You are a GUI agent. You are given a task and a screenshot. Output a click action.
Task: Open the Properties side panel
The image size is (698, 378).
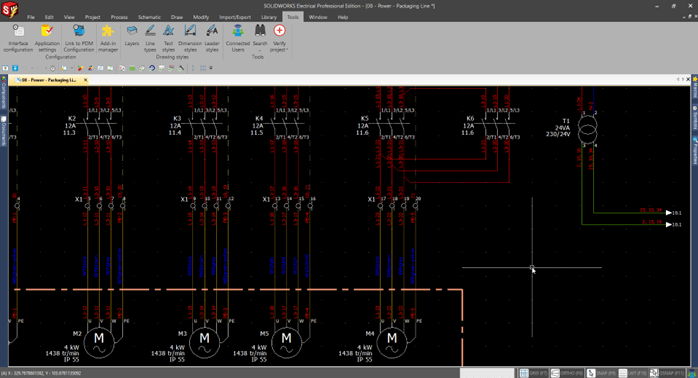click(x=694, y=151)
